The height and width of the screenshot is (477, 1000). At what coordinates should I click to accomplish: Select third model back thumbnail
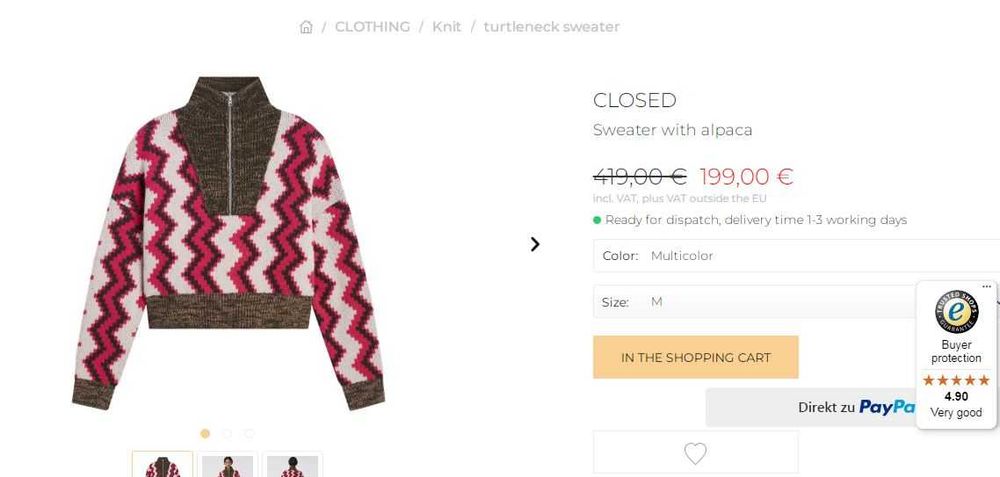pyautogui.click(x=293, y=464)
